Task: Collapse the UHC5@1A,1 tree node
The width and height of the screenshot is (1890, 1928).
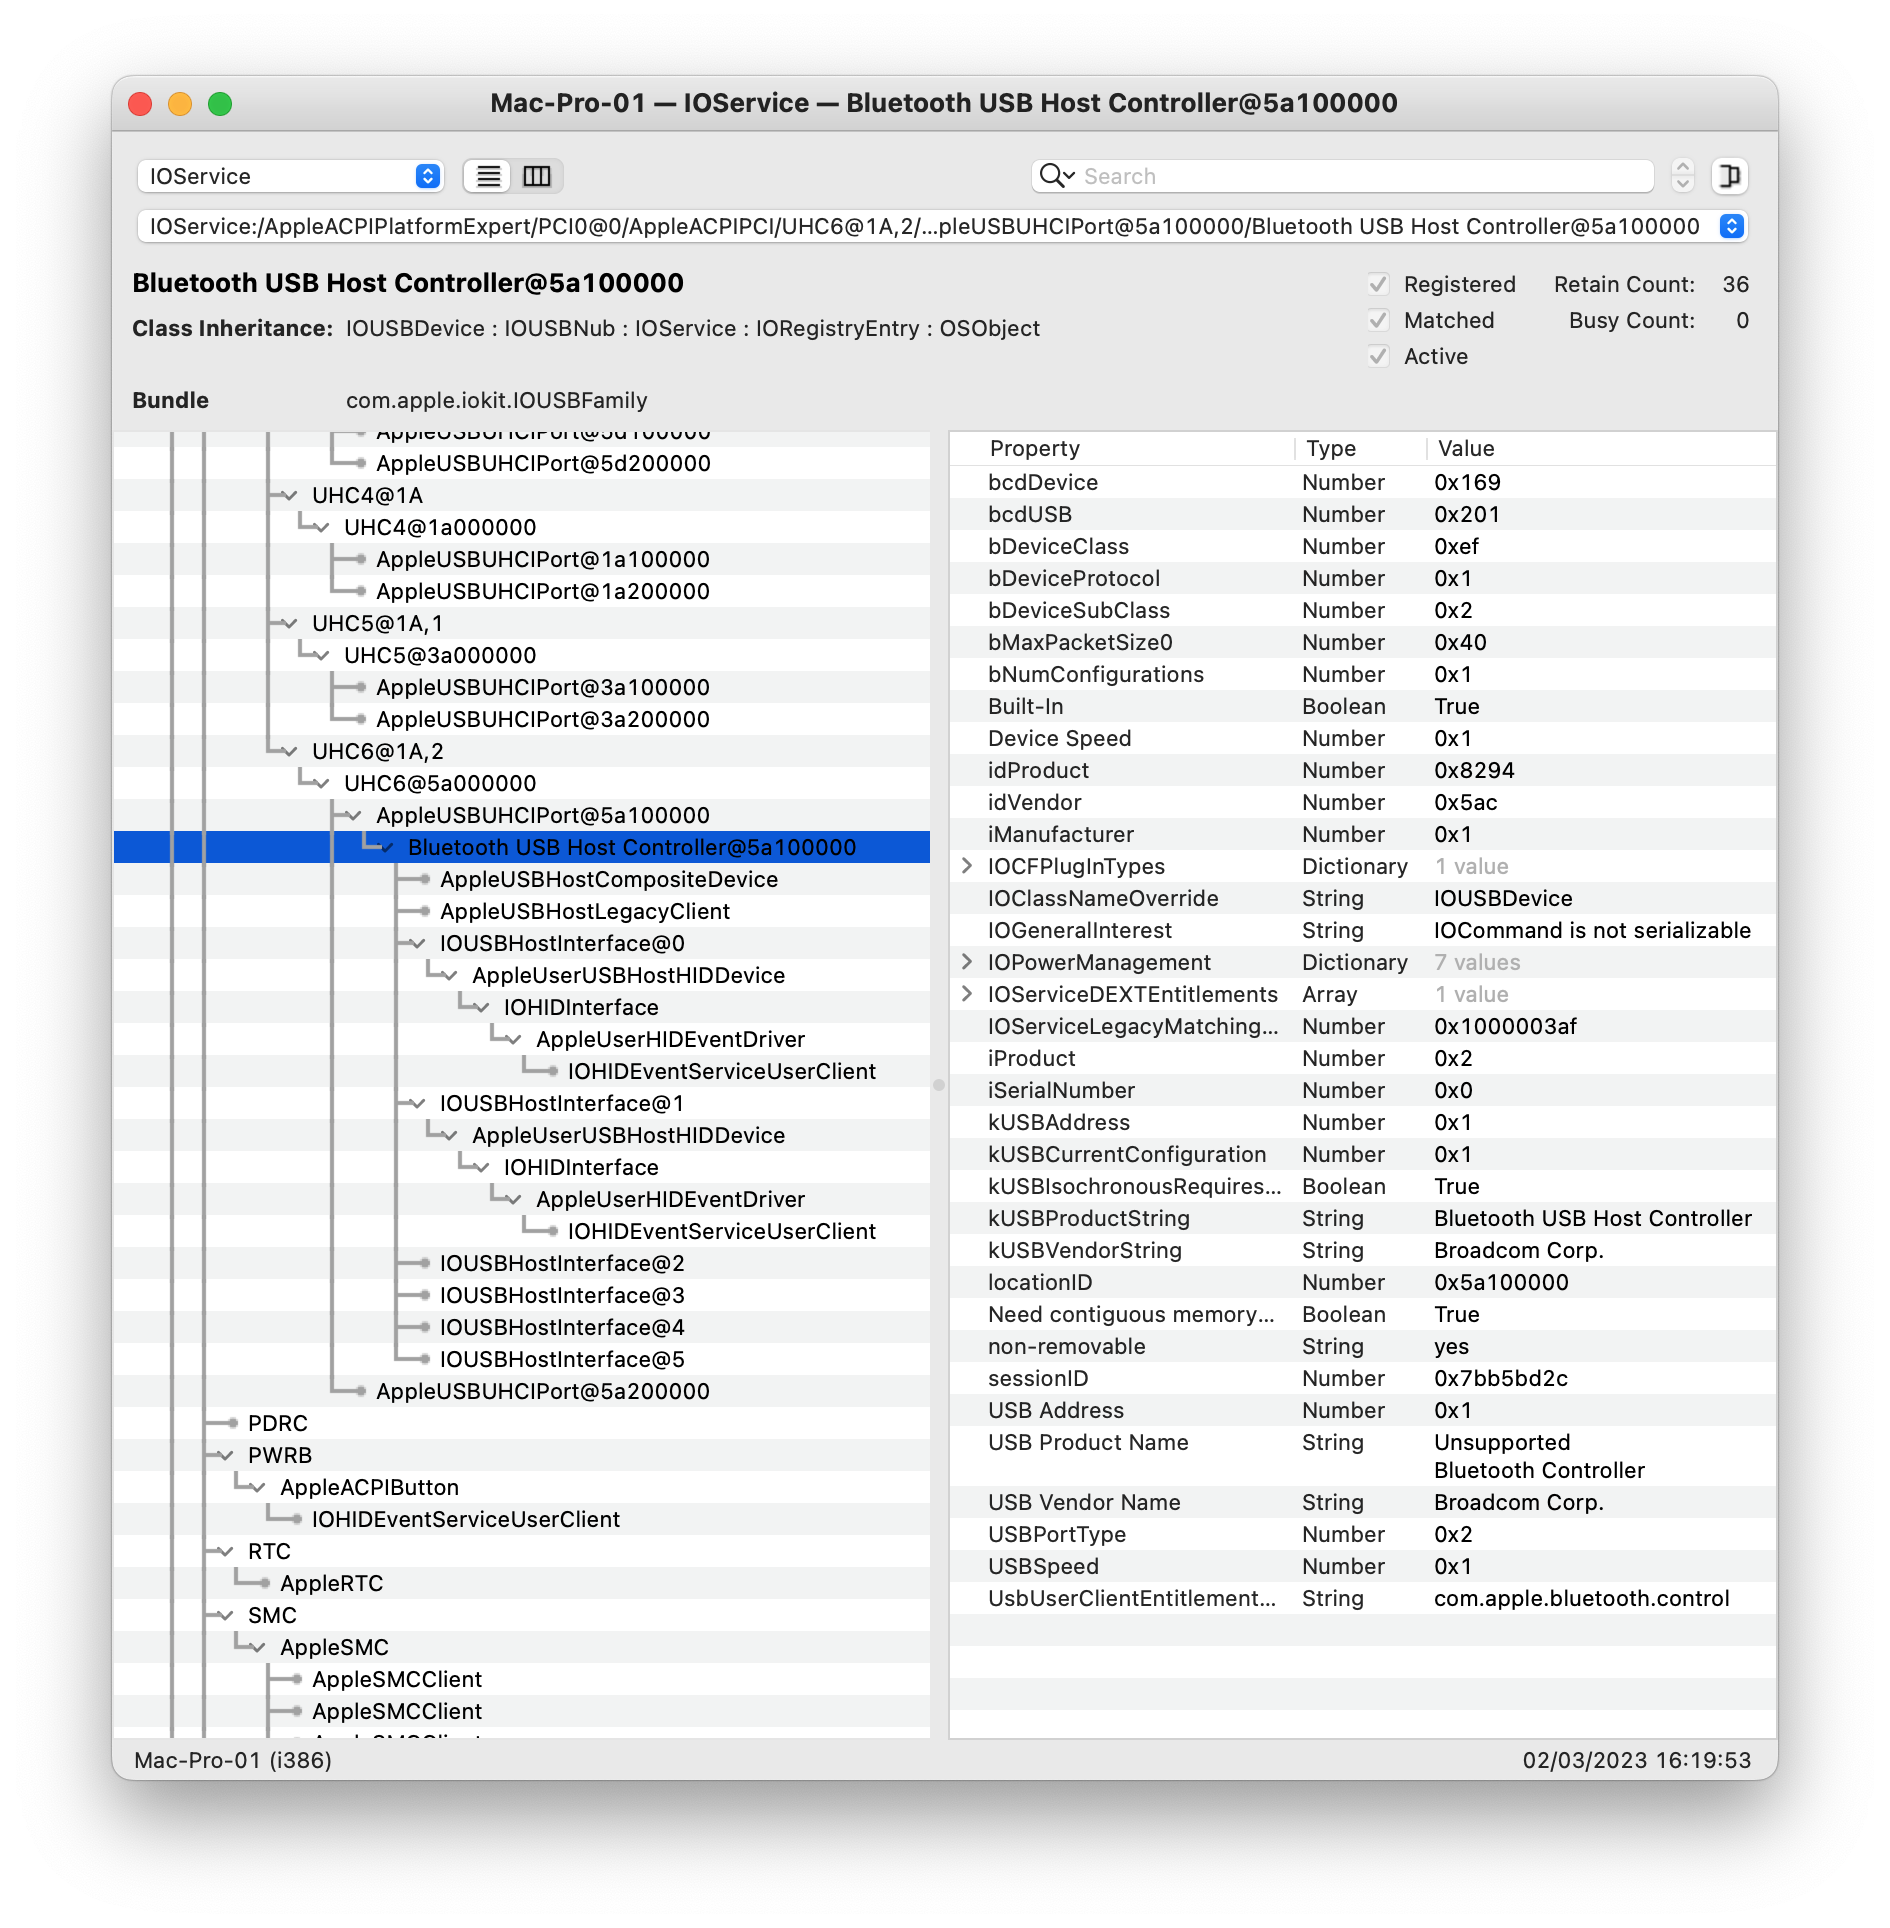Action: 289,624
